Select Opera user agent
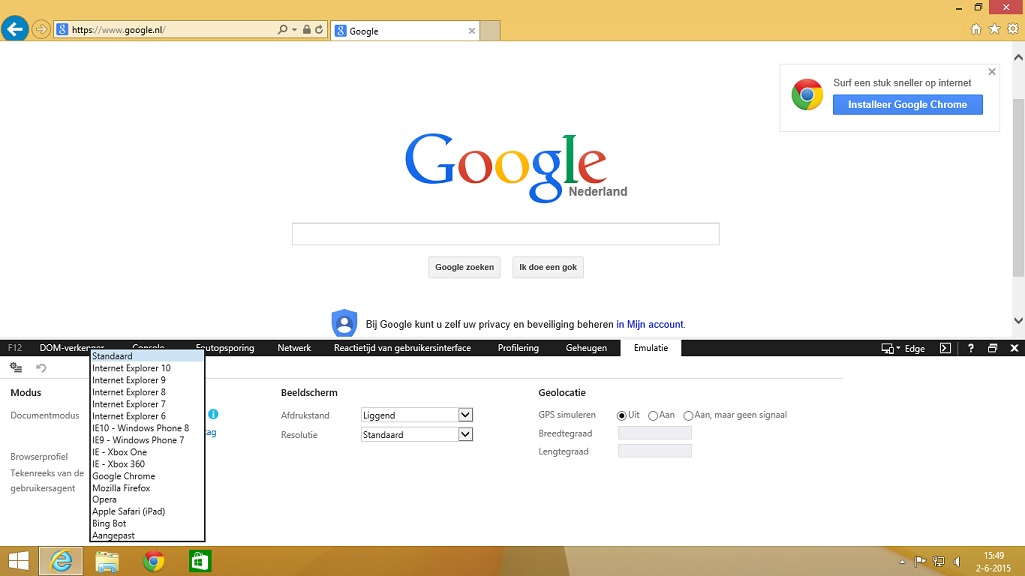The height and width of the screenshot is (576, 1025). [x=147, y=500]
